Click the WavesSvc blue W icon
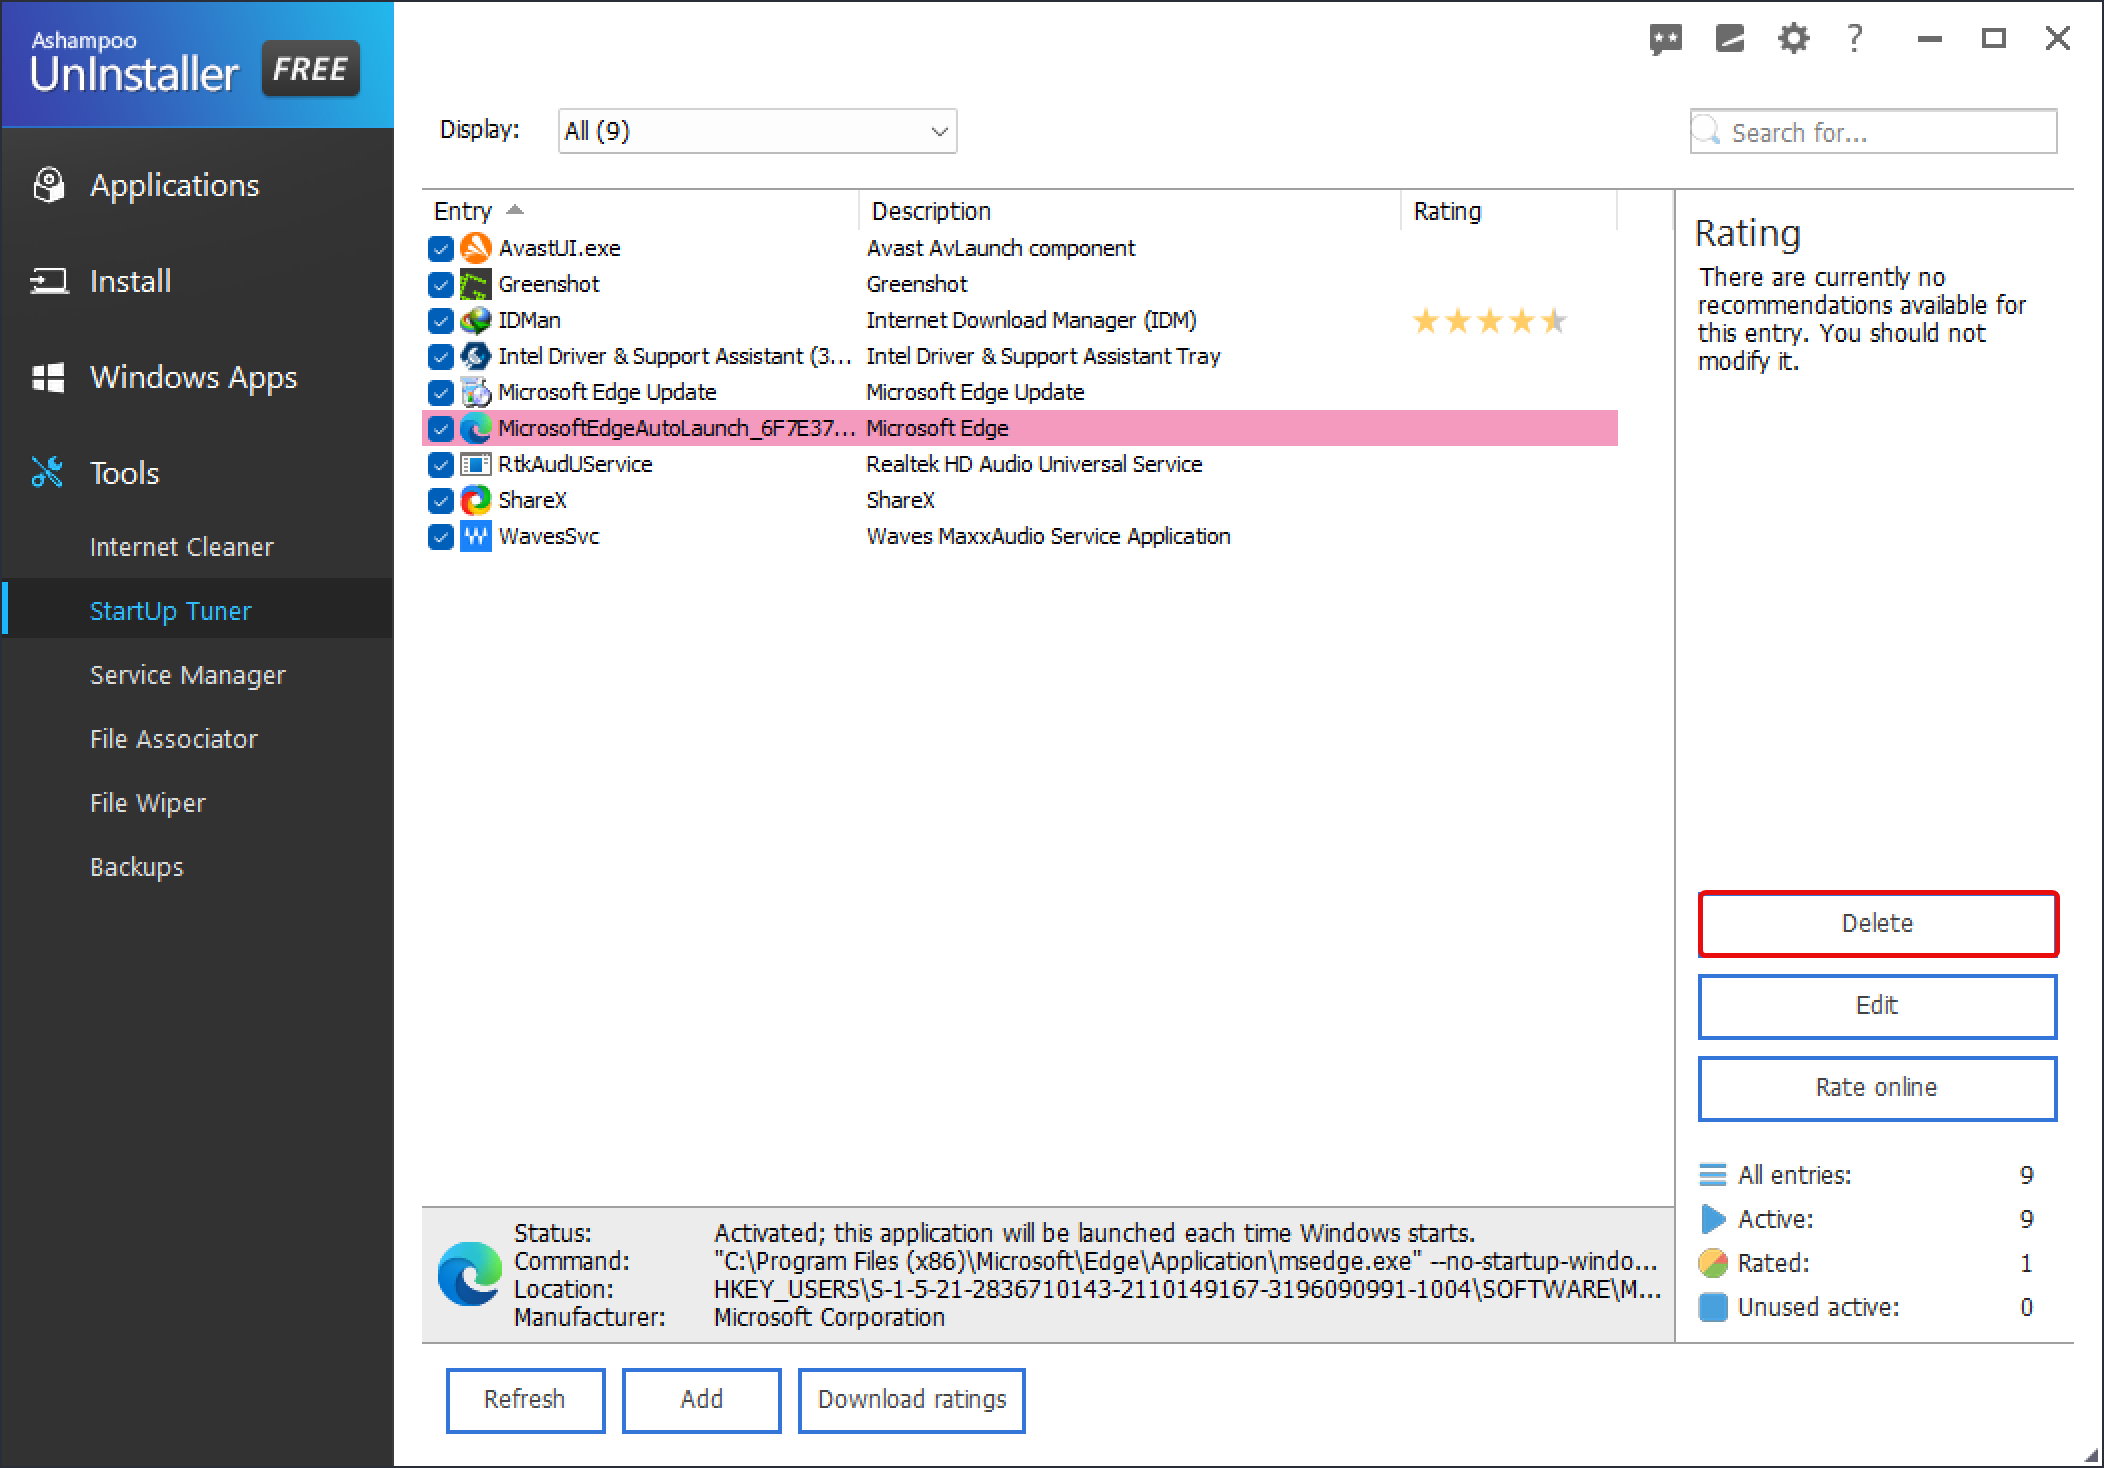Screen dimensions: 2104x1468 [x=476, y=536]
